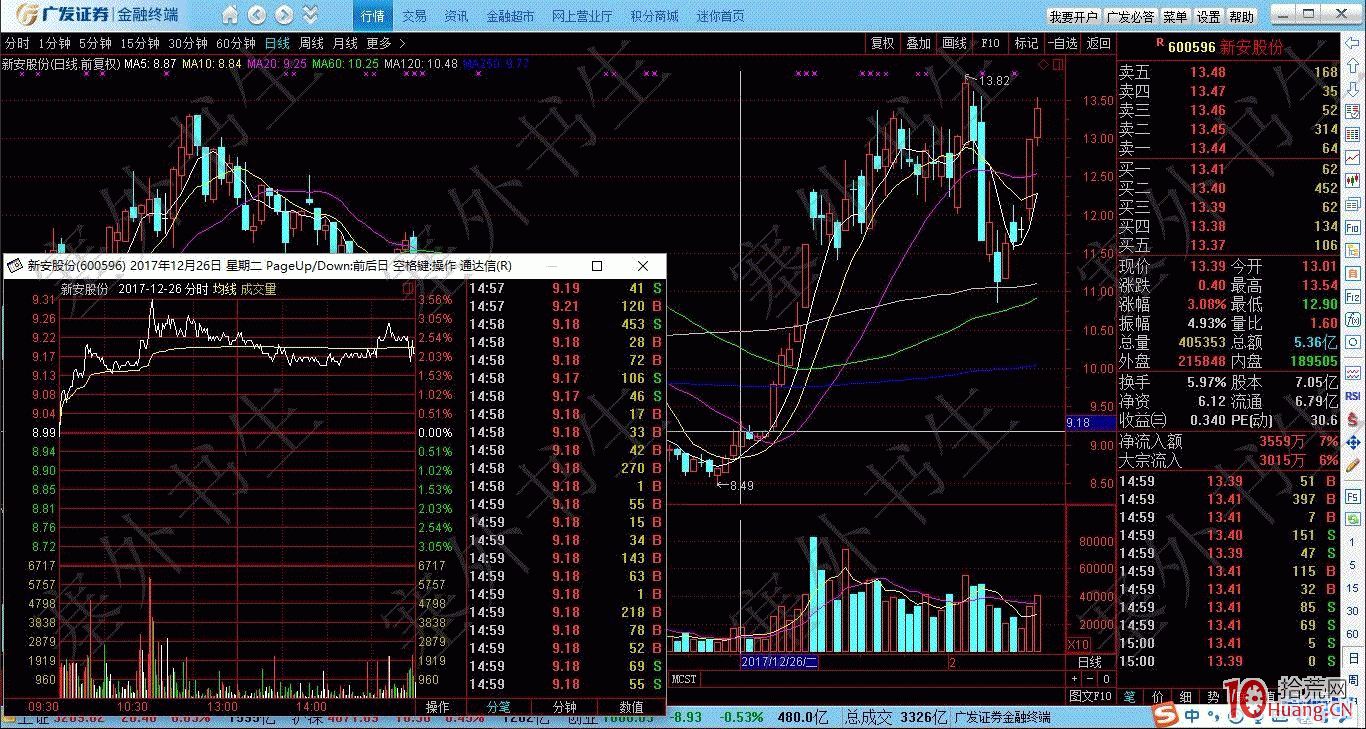Expand the 更多 periods dropdown

coord(385,43)
